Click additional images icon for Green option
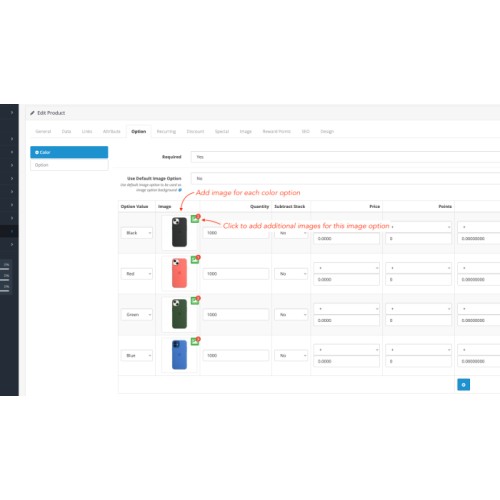 (195, 301)
